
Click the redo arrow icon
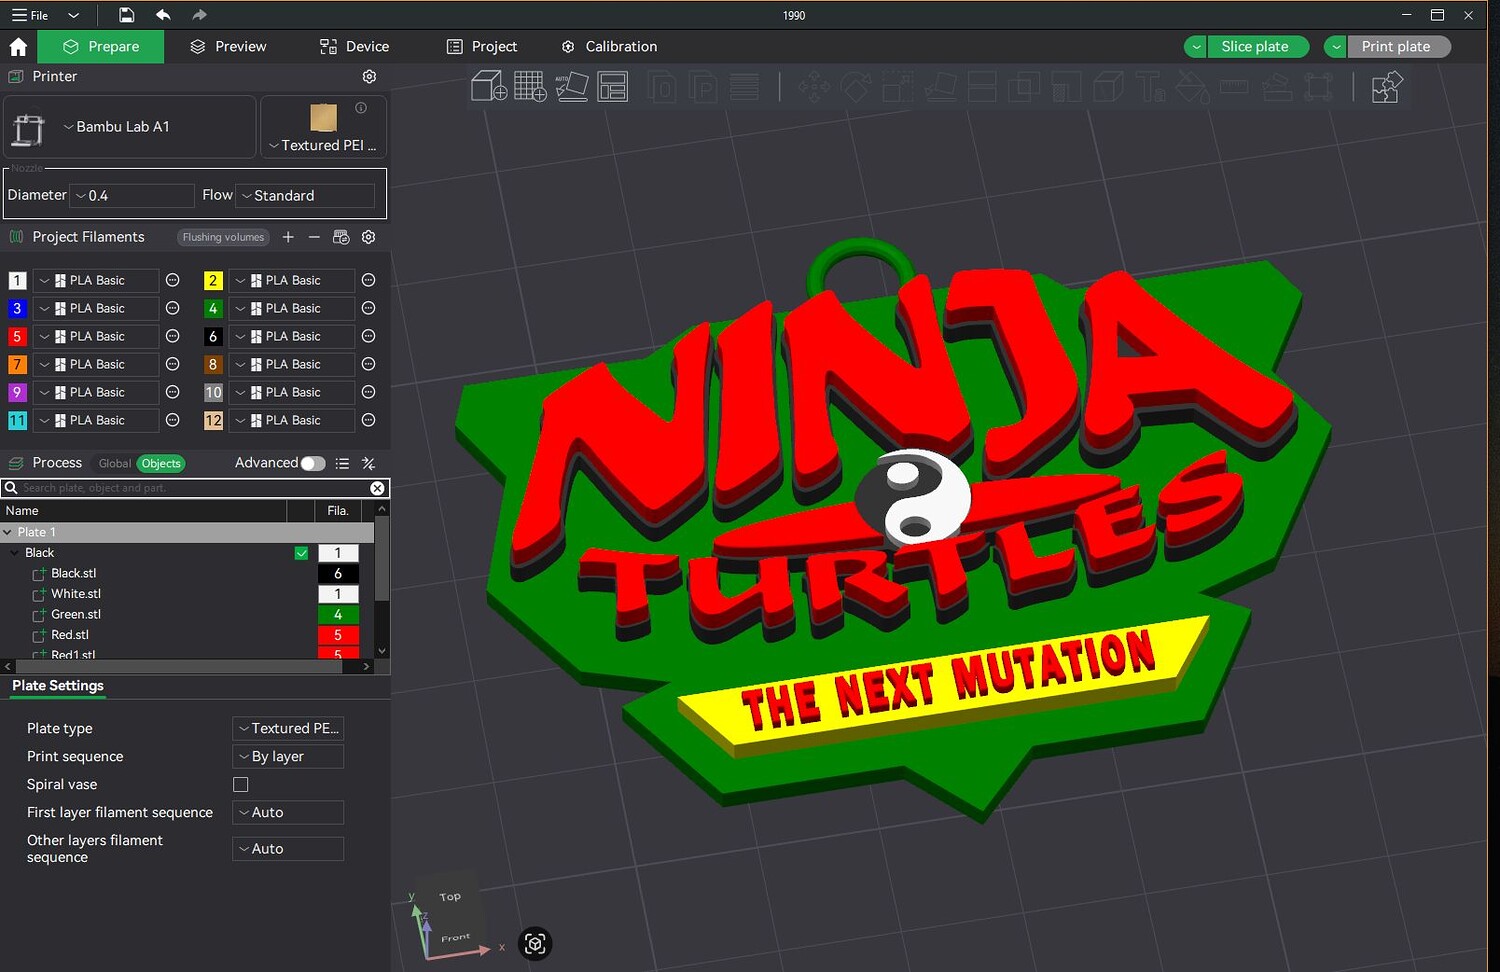[x=199, y=15]
